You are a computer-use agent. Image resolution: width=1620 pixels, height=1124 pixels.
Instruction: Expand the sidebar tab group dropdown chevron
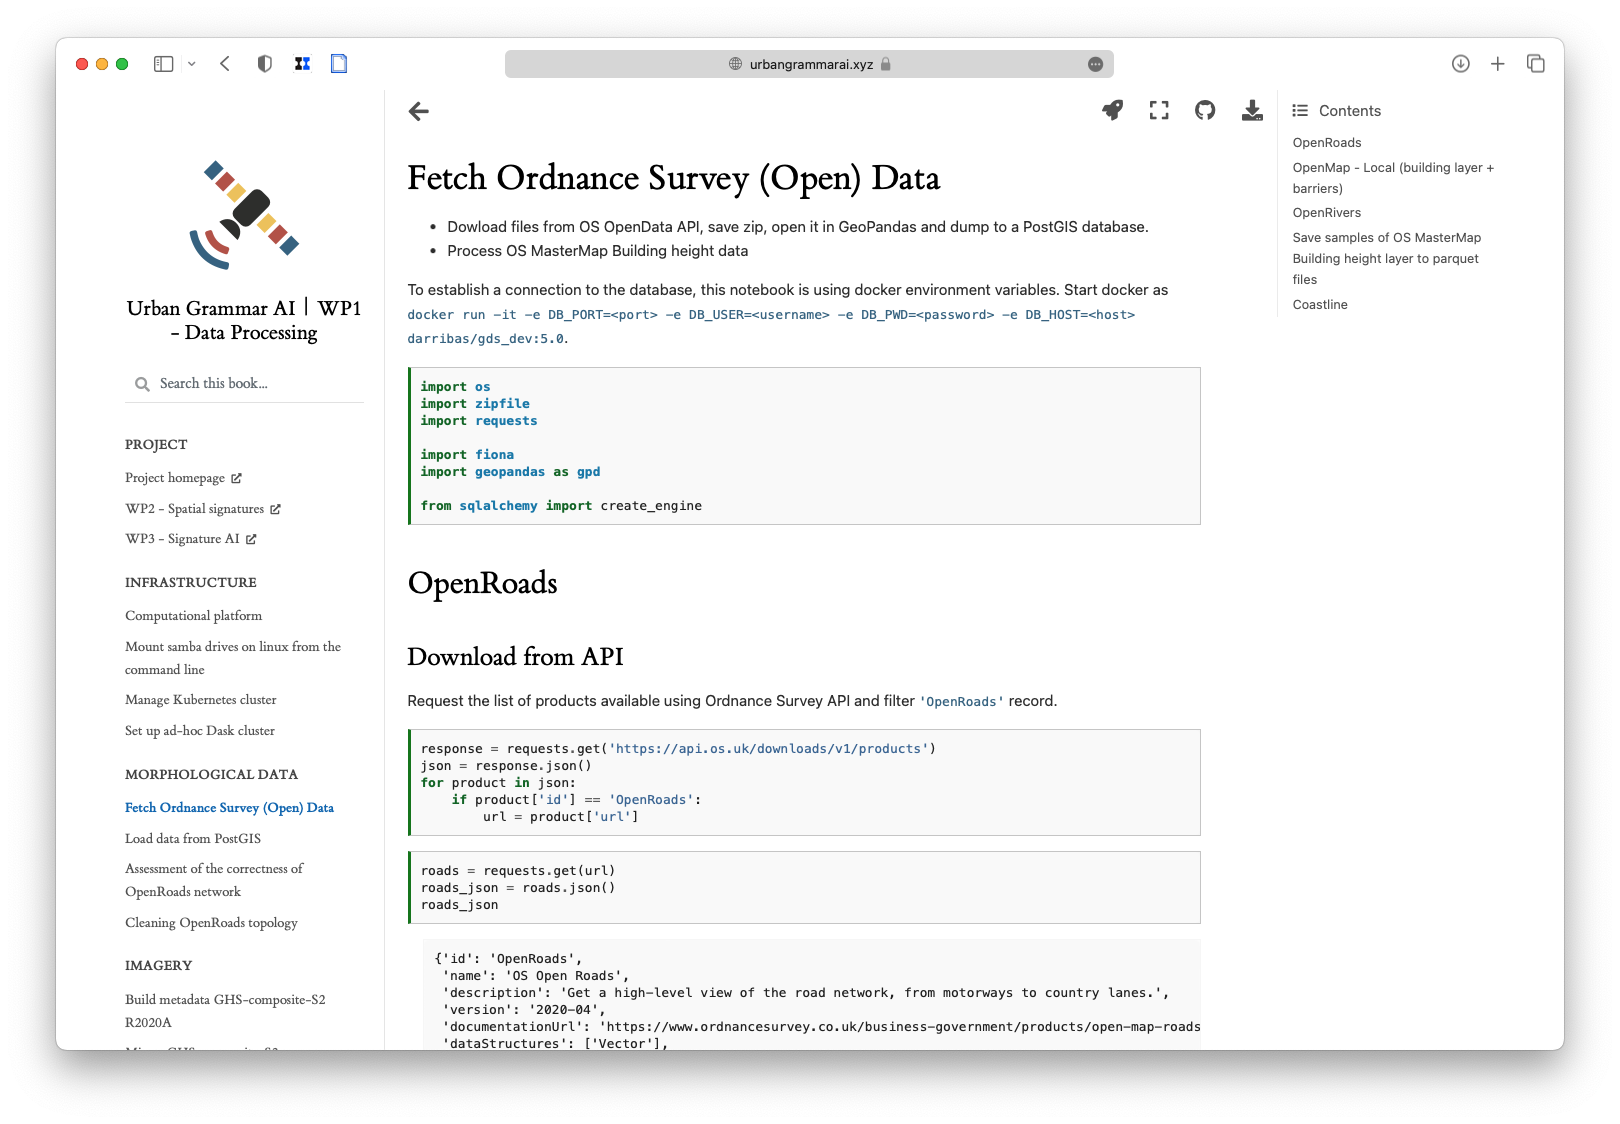[192, 64]
